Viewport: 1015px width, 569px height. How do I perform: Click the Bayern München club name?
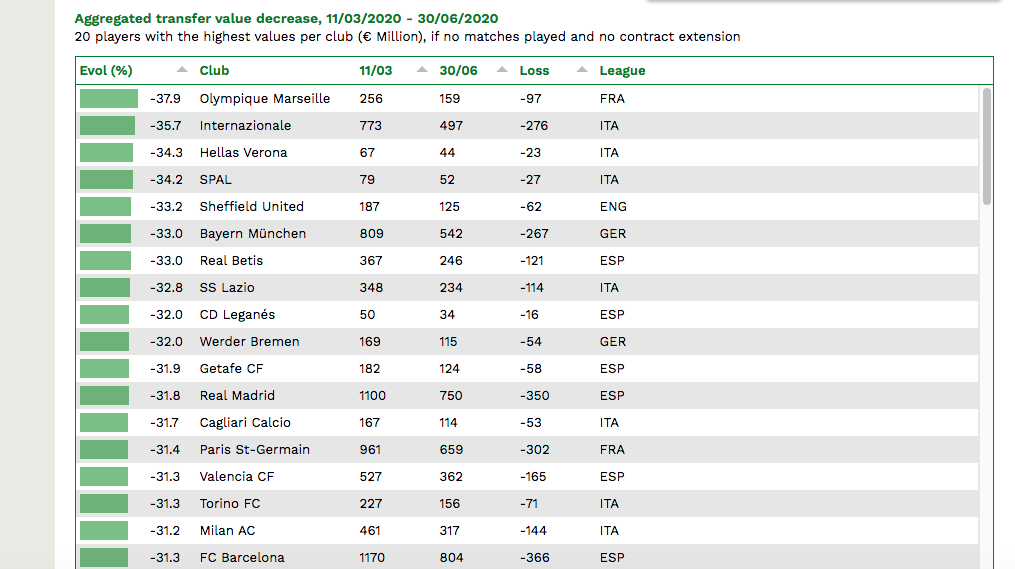tap(252, 234)
